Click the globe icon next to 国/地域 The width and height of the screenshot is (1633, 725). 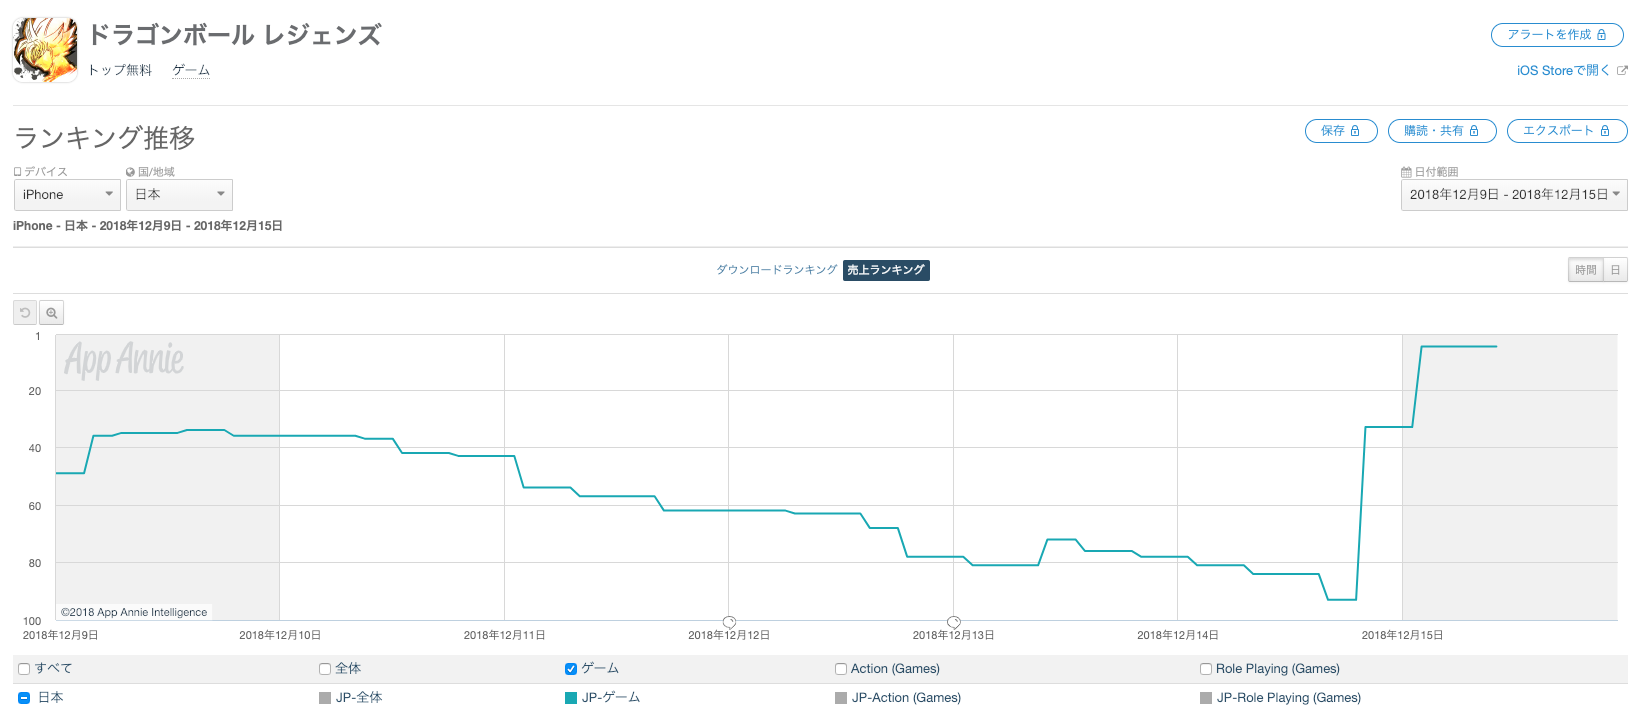click(x=130, y=172)
